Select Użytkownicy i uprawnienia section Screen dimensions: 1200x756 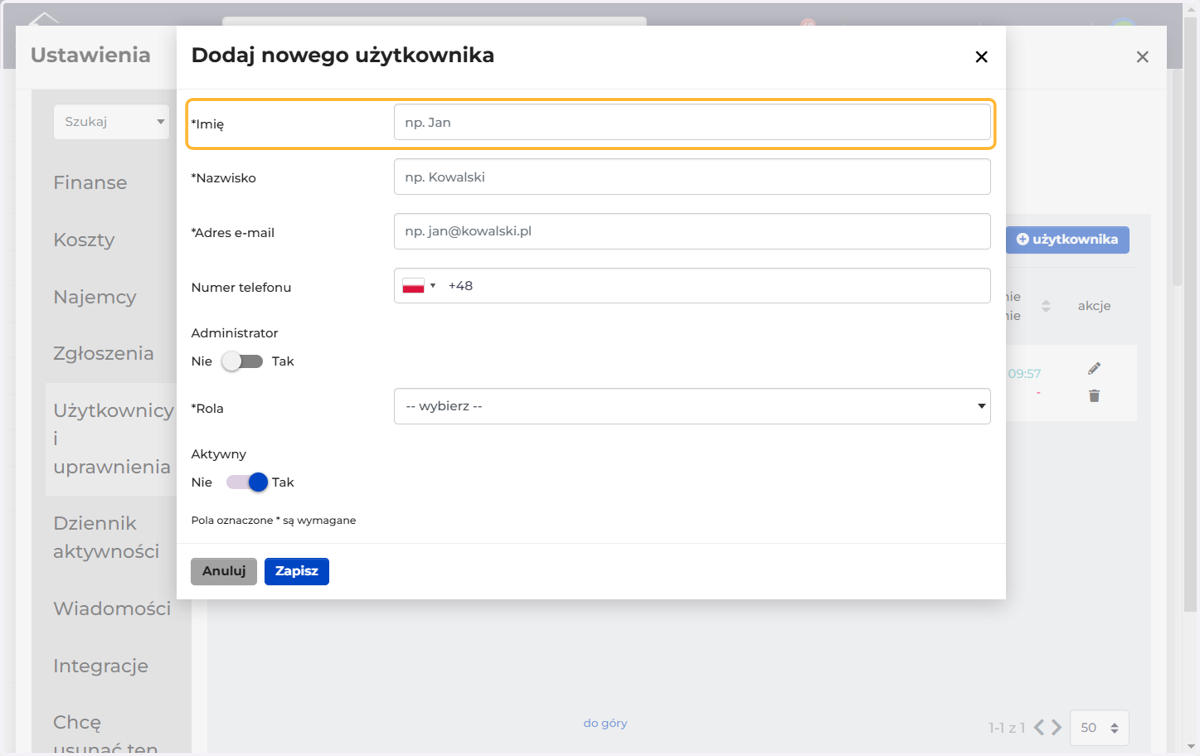tap(112, 439)
